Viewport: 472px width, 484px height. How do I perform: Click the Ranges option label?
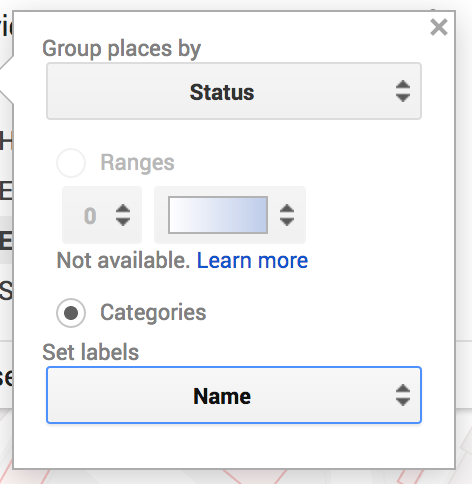click(x=137, y=163)
